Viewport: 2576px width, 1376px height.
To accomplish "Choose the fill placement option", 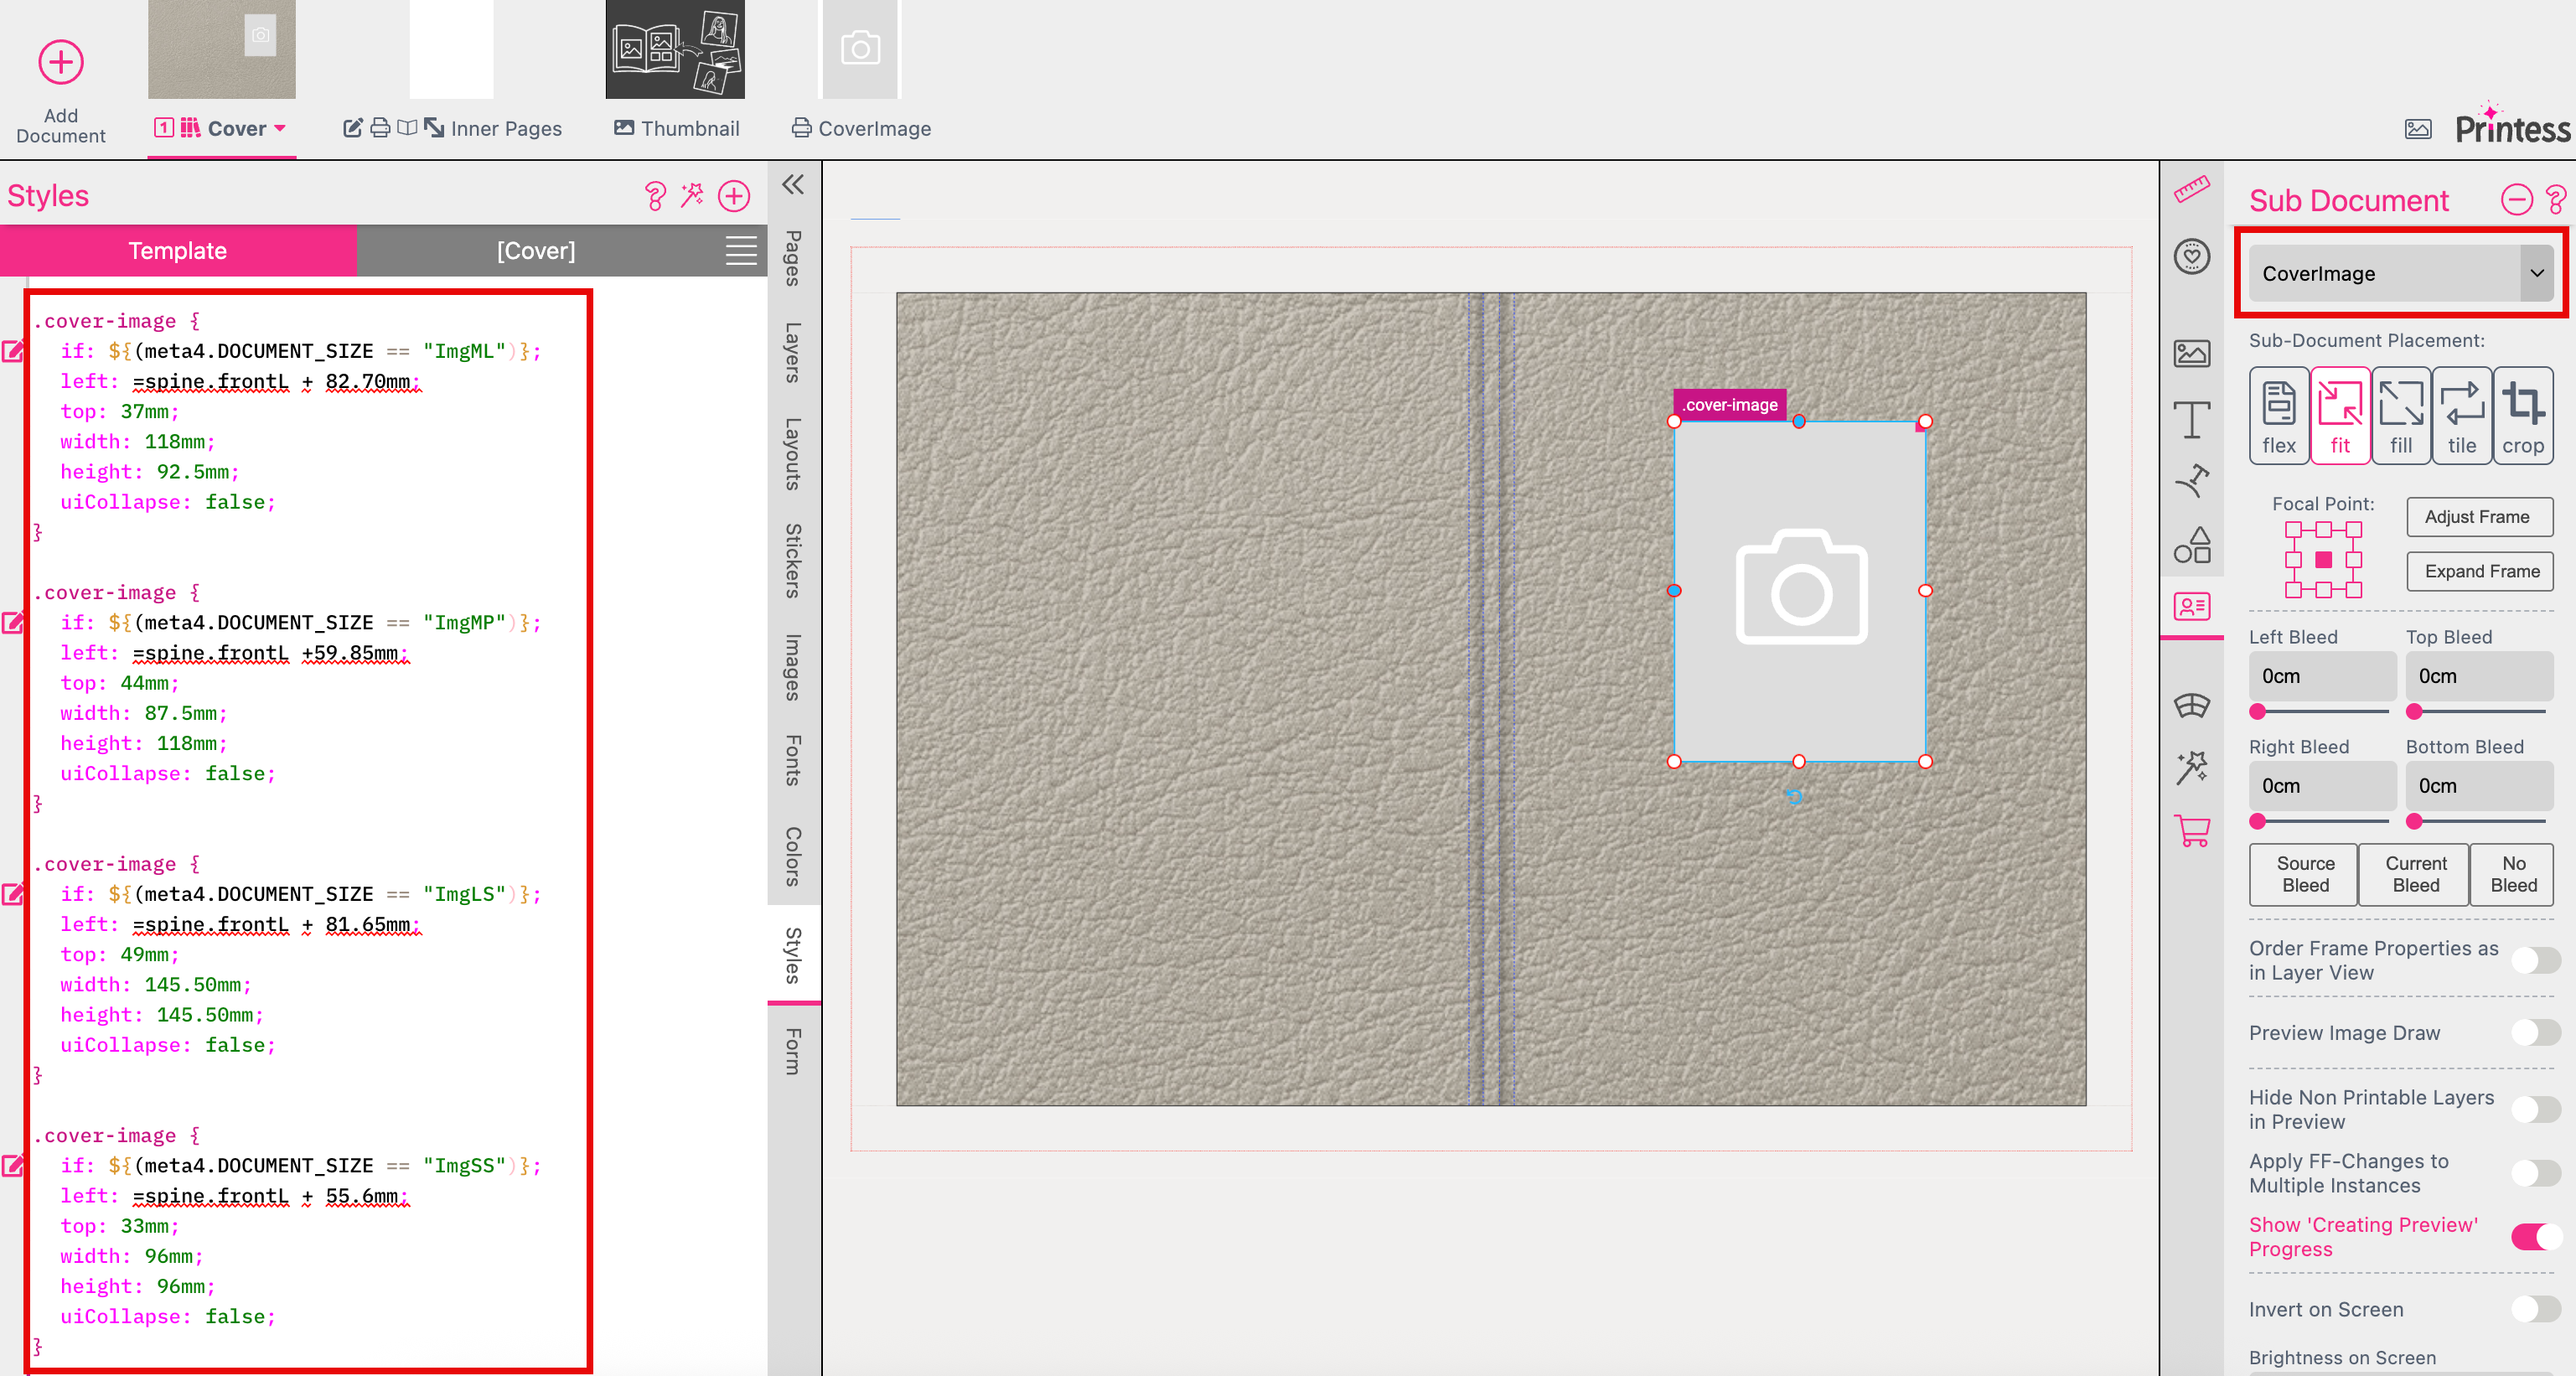I will click(x=2400, y=416).
